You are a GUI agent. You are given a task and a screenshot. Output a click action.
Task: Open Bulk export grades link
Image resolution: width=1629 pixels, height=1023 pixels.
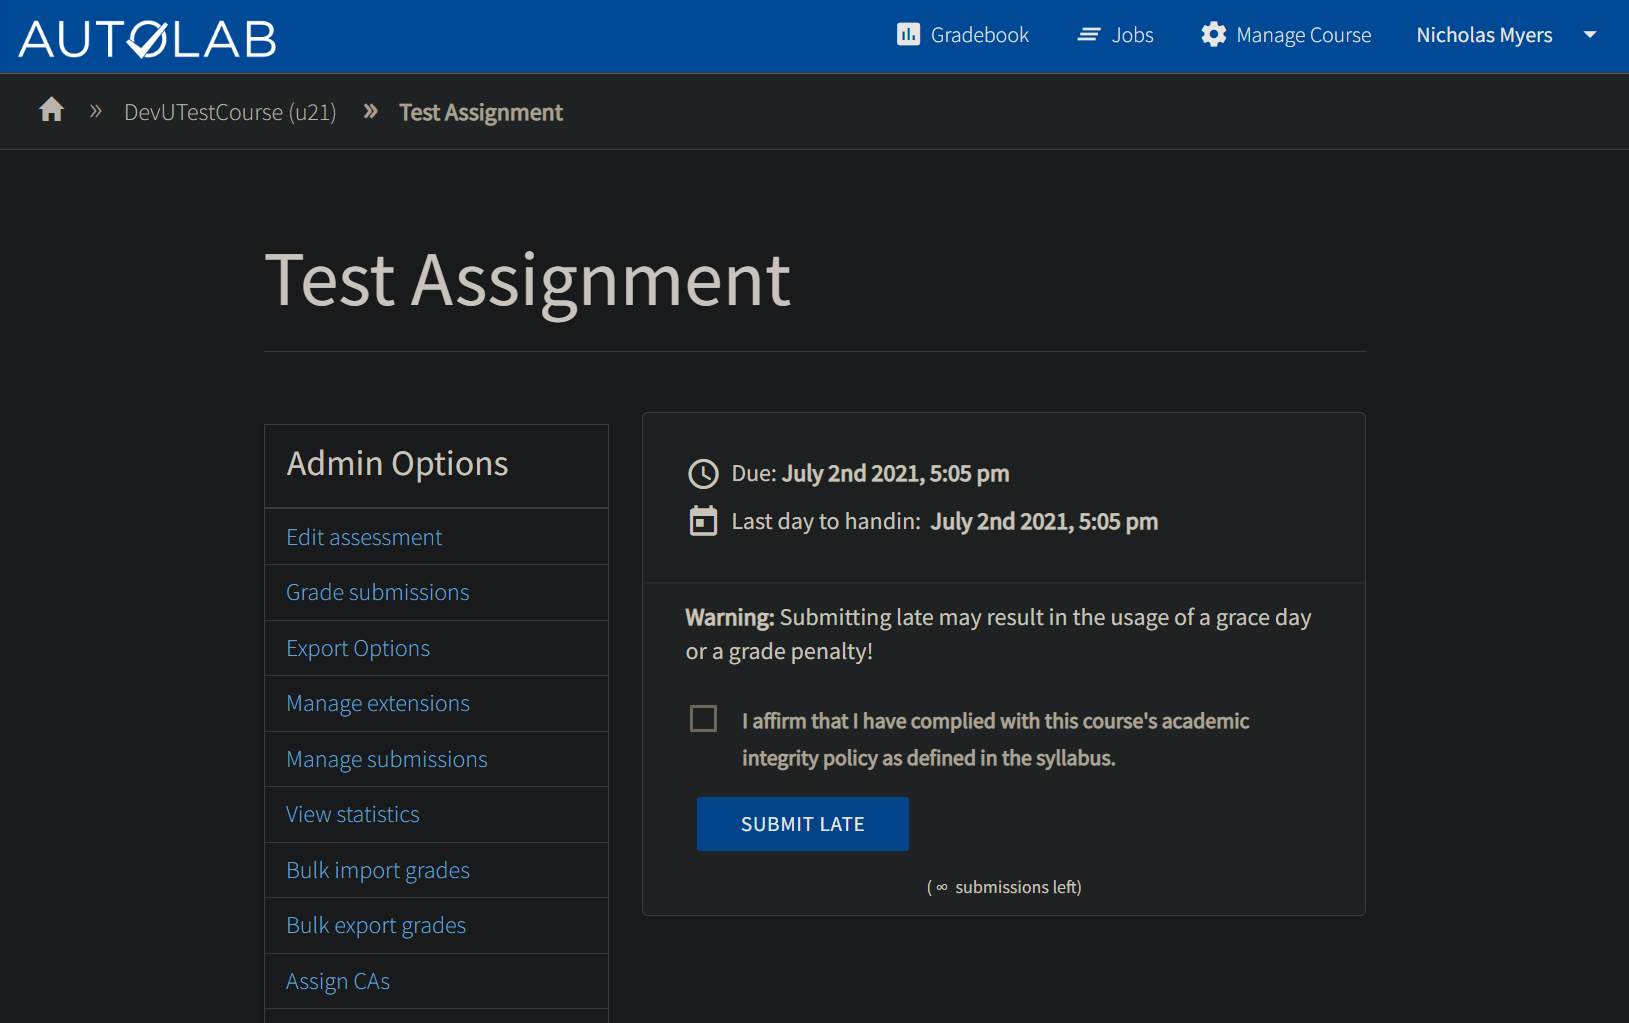(x=376, y=925)
